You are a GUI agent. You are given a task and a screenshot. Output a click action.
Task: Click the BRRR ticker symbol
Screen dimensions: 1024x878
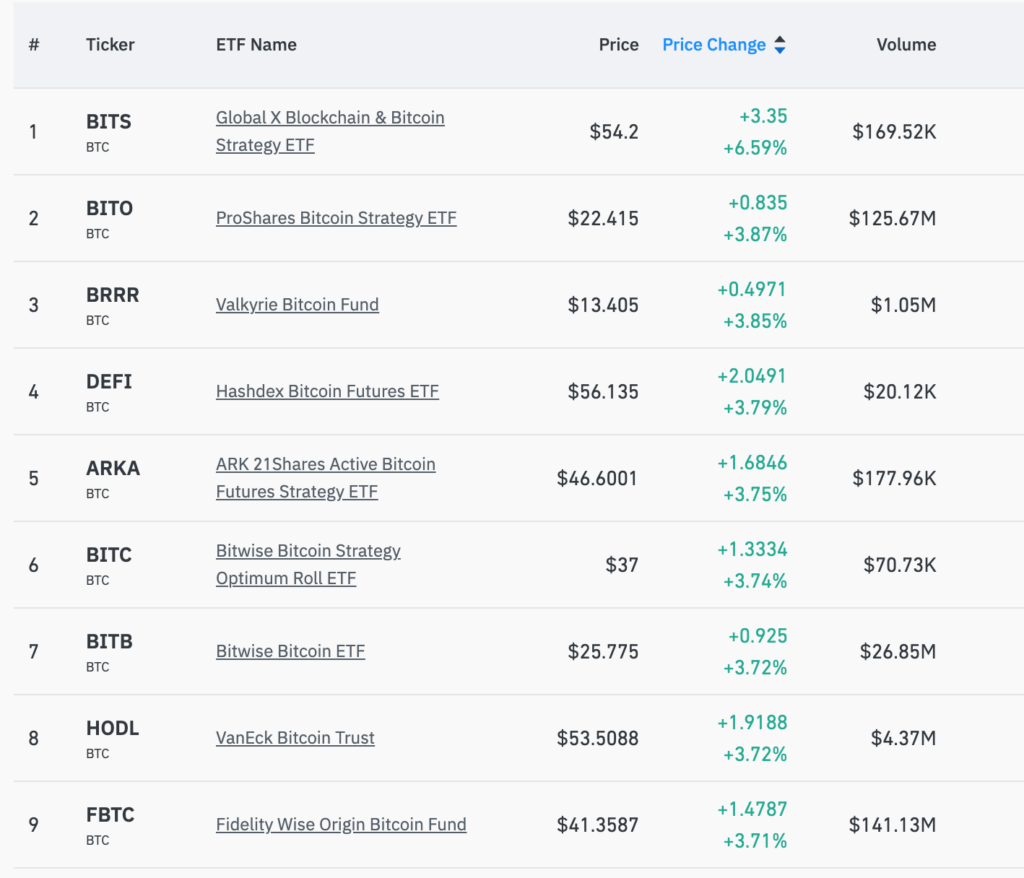[112, 296]
